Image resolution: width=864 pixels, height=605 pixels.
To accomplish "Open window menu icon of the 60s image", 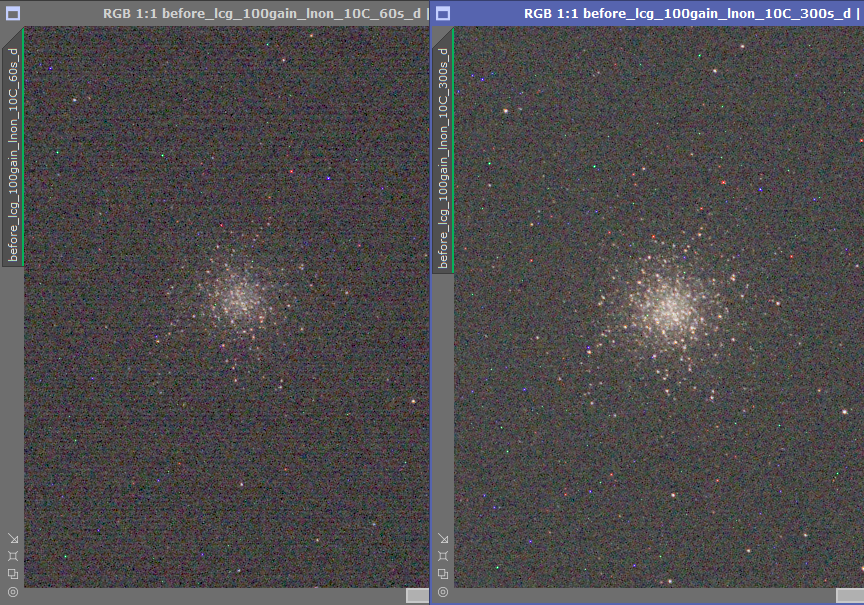I will (x=11, y=13).
